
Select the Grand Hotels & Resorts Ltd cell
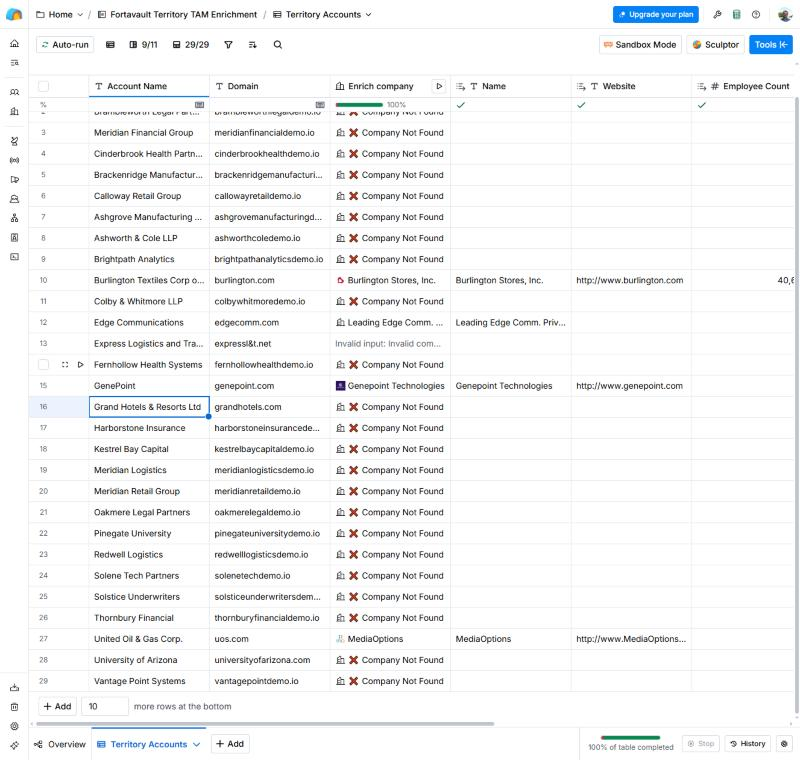point(149,407)
